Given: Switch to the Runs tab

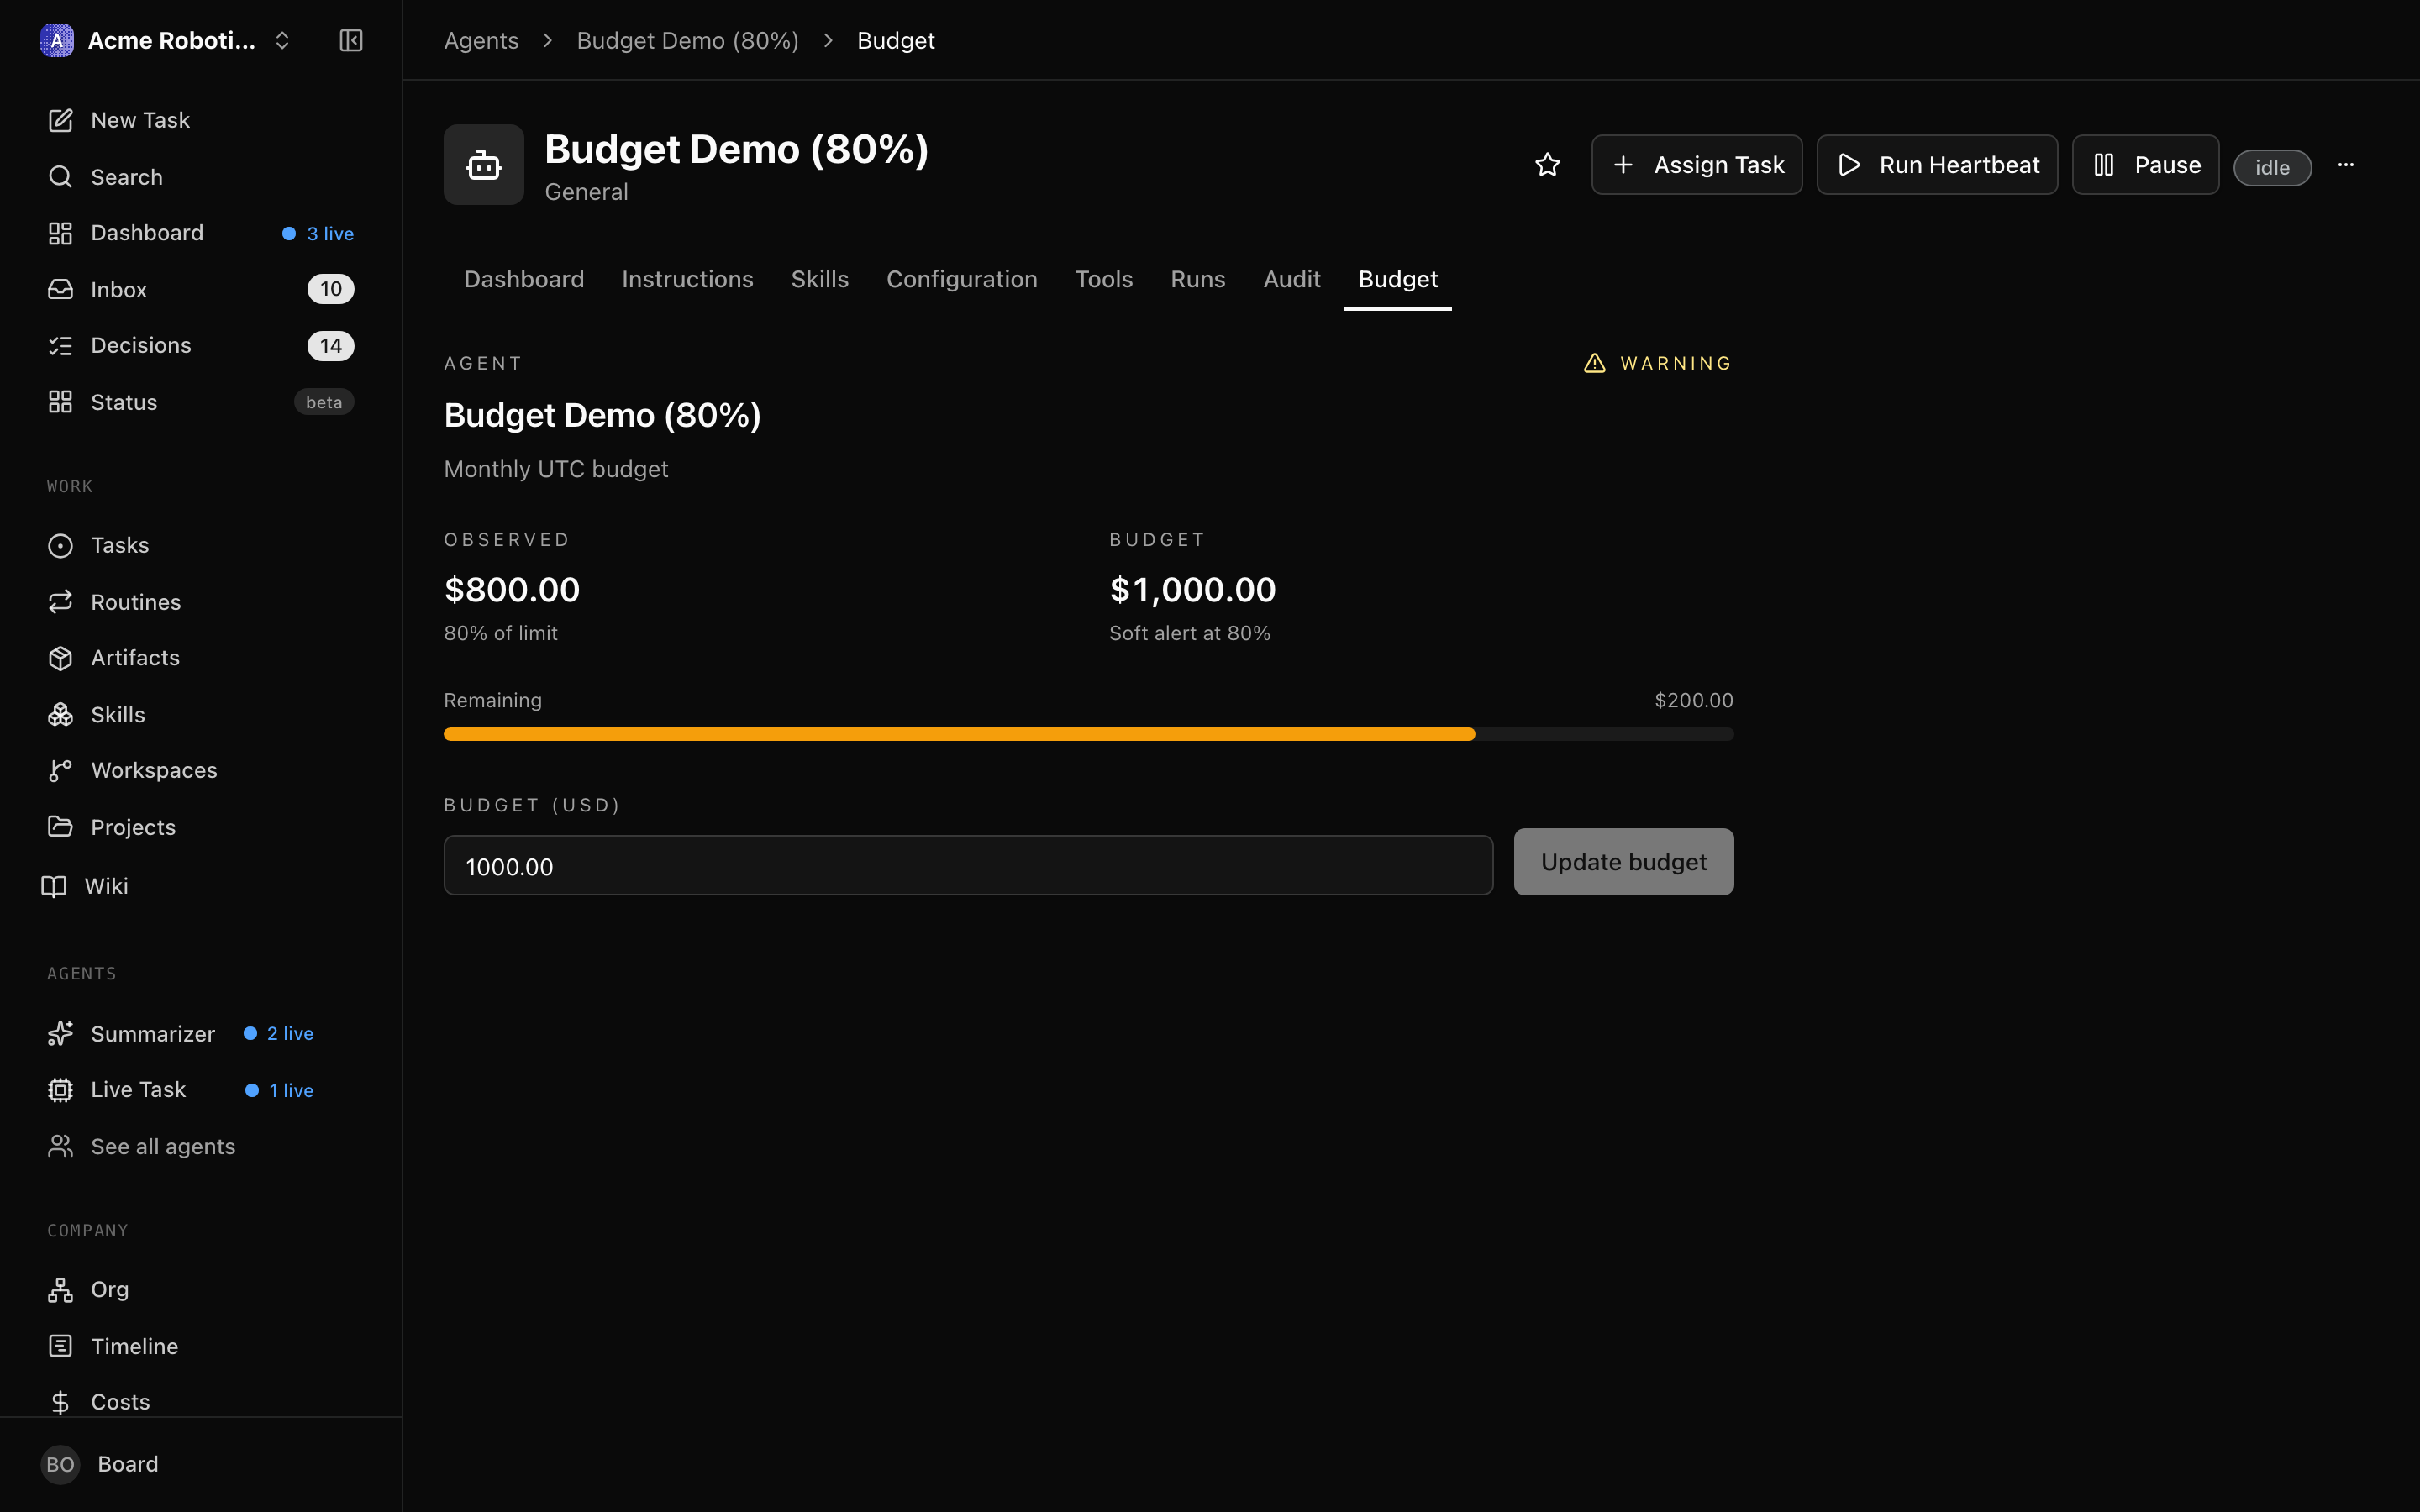Looking at the screenshot, I should pos(1197,279).
